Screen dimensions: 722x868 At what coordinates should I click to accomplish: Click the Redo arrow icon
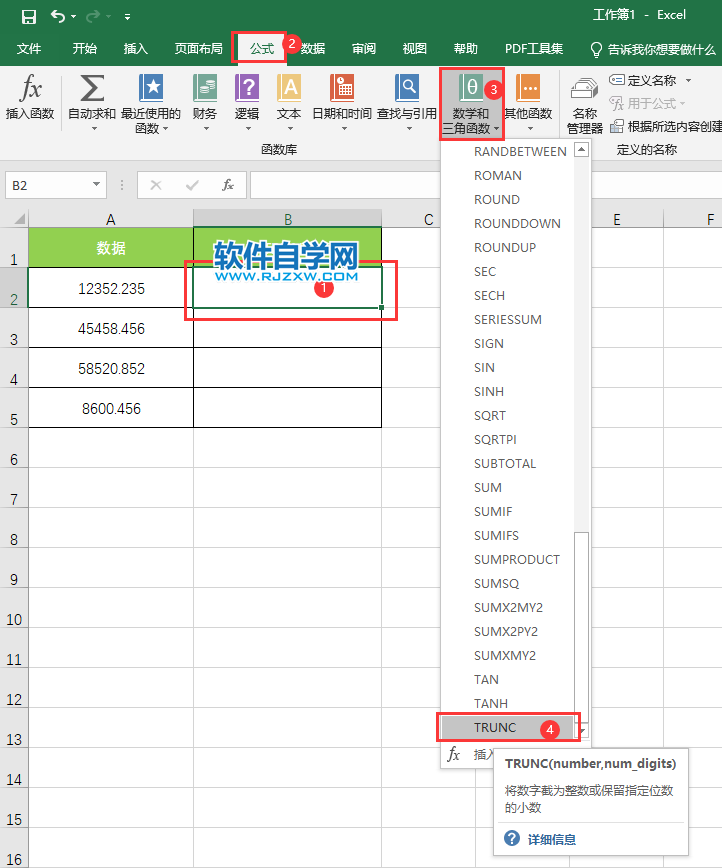pos(93,17)
